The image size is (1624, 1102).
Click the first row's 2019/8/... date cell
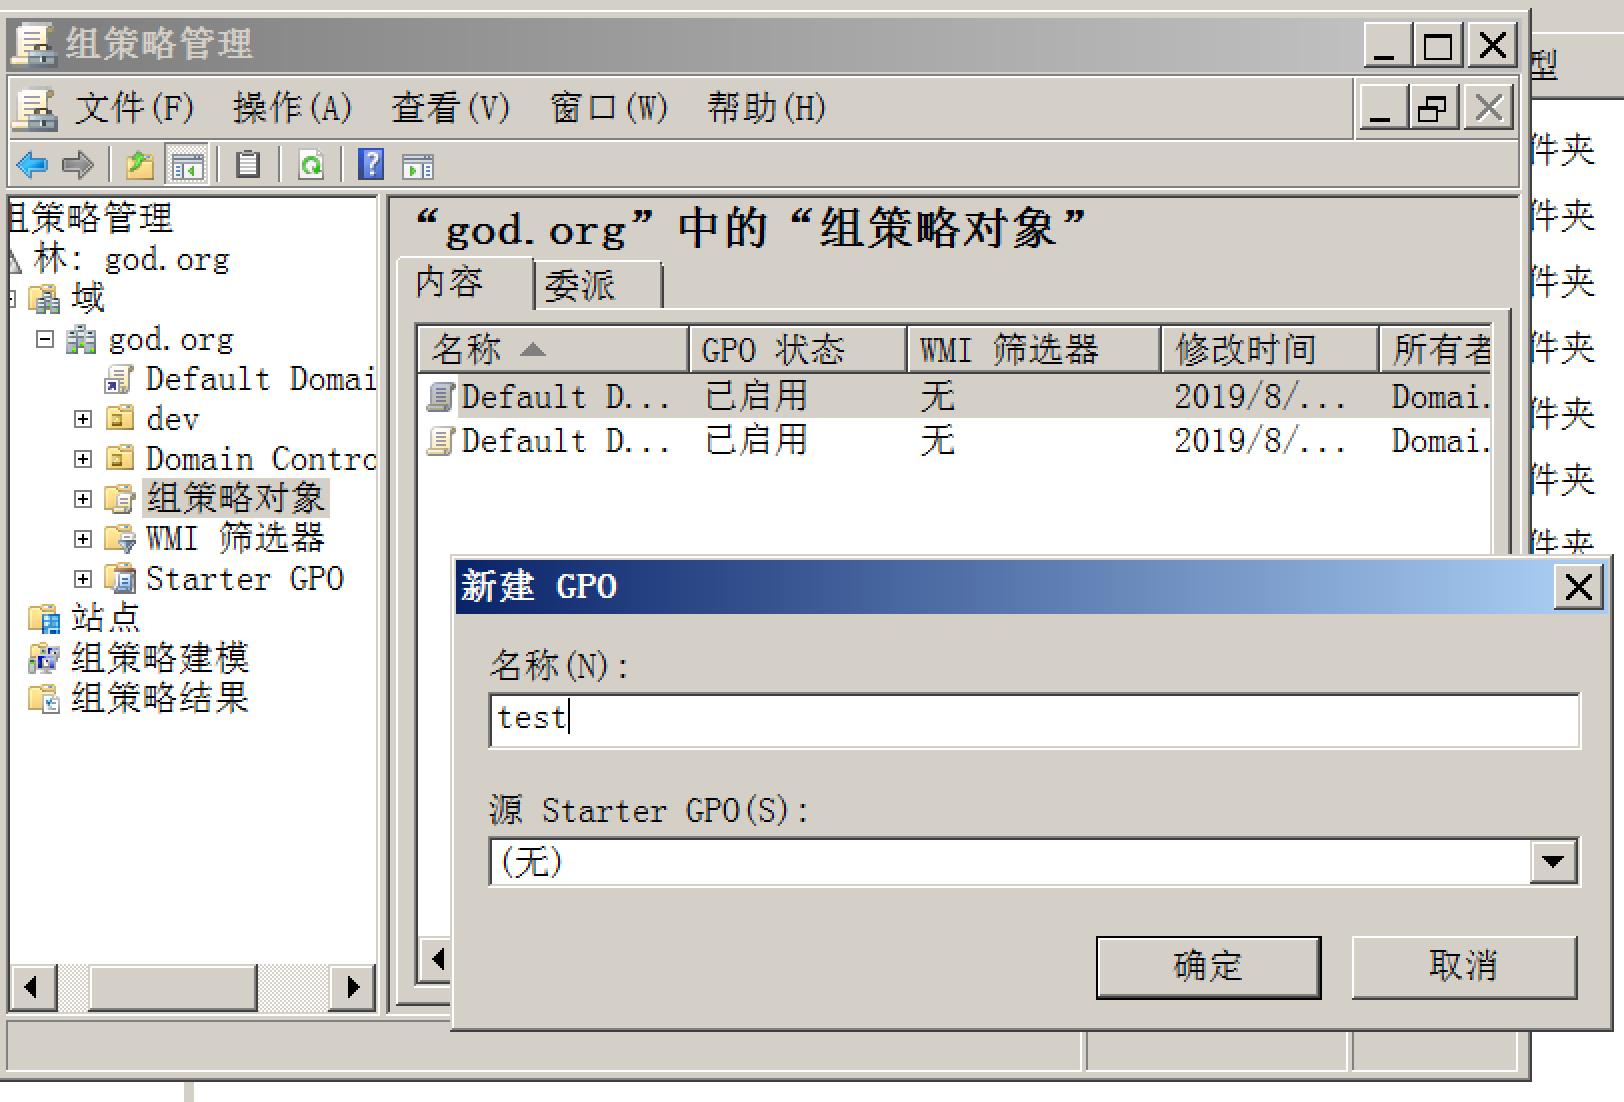pyautogui.click(x=1260, y=397)
